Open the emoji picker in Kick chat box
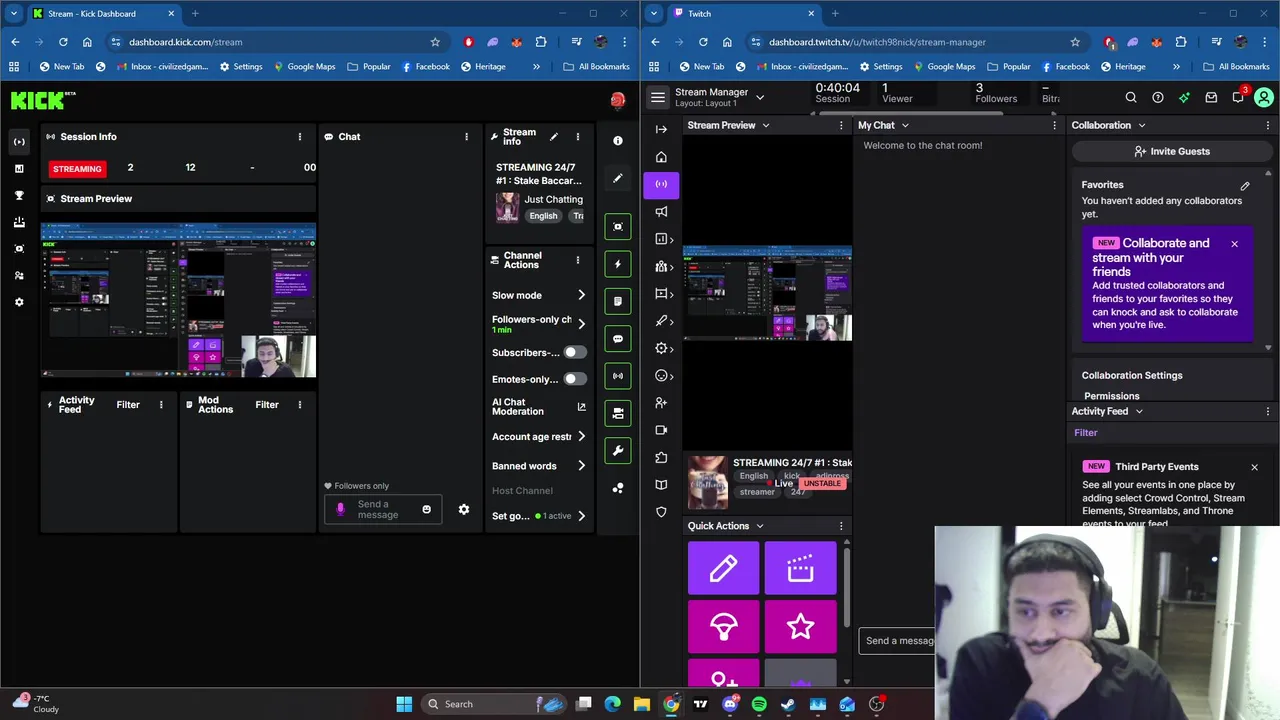The height and width of the screenshot is (720, 1280). (426, 510)
